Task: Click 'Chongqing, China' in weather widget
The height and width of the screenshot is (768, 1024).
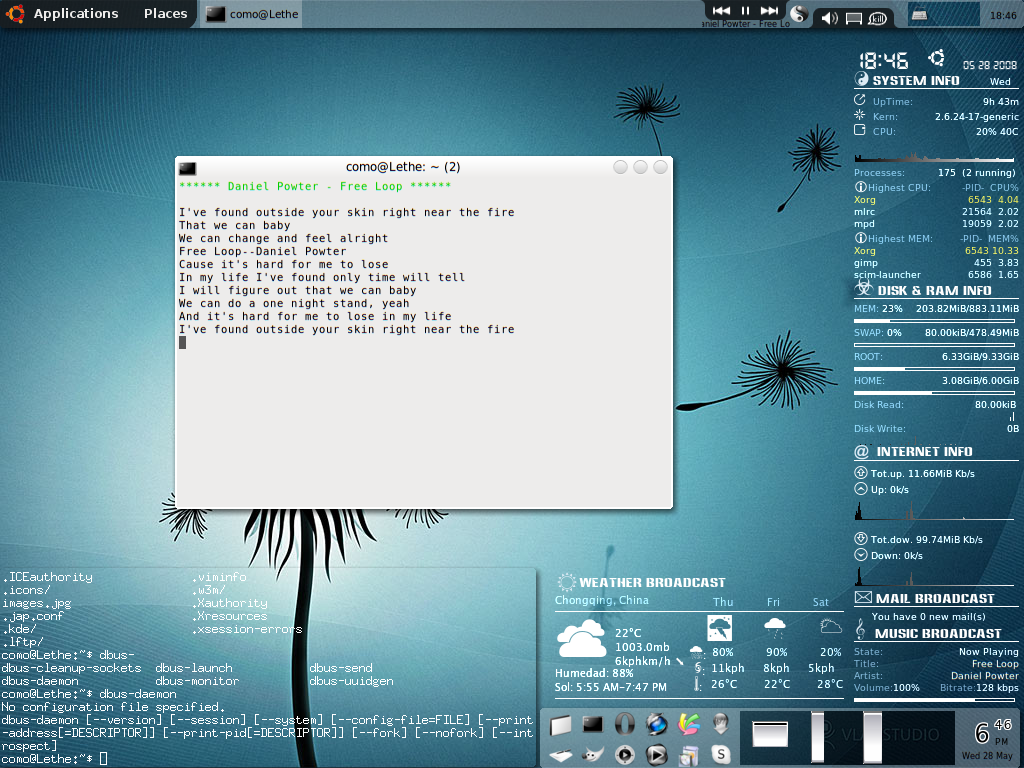Action: pos(601,600)
